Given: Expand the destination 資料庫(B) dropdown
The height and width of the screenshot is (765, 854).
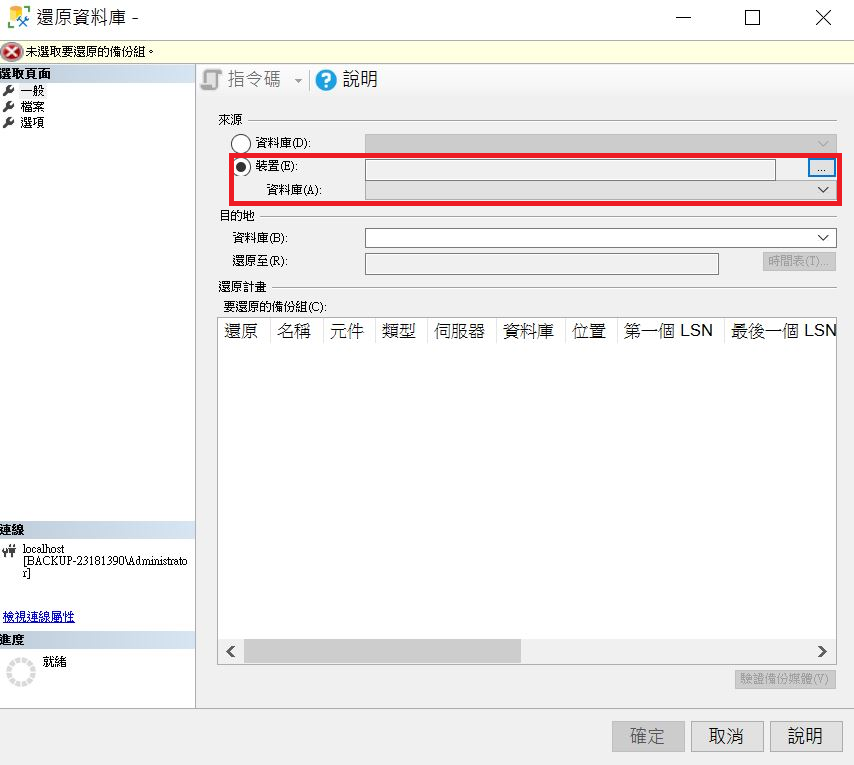Looking at the screenshot, I should coord(823,238).
